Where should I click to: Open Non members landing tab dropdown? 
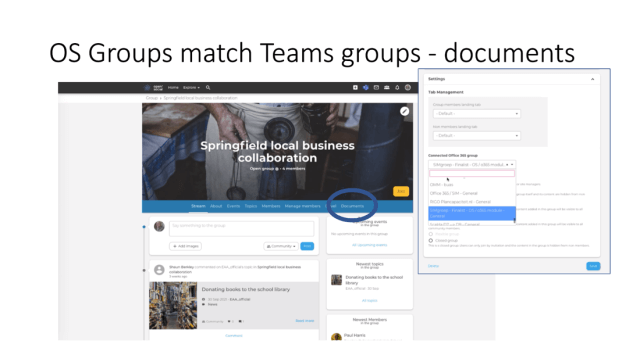tap(476, 135)
